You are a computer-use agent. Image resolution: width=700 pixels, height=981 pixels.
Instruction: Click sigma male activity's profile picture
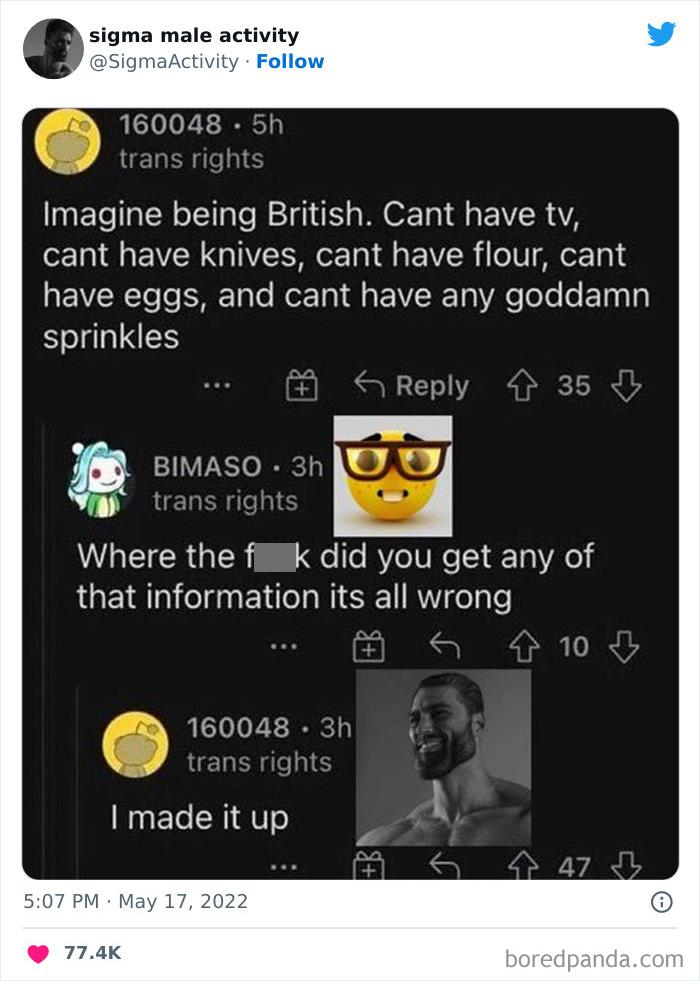pyautogui.click(x=52, y=47)
